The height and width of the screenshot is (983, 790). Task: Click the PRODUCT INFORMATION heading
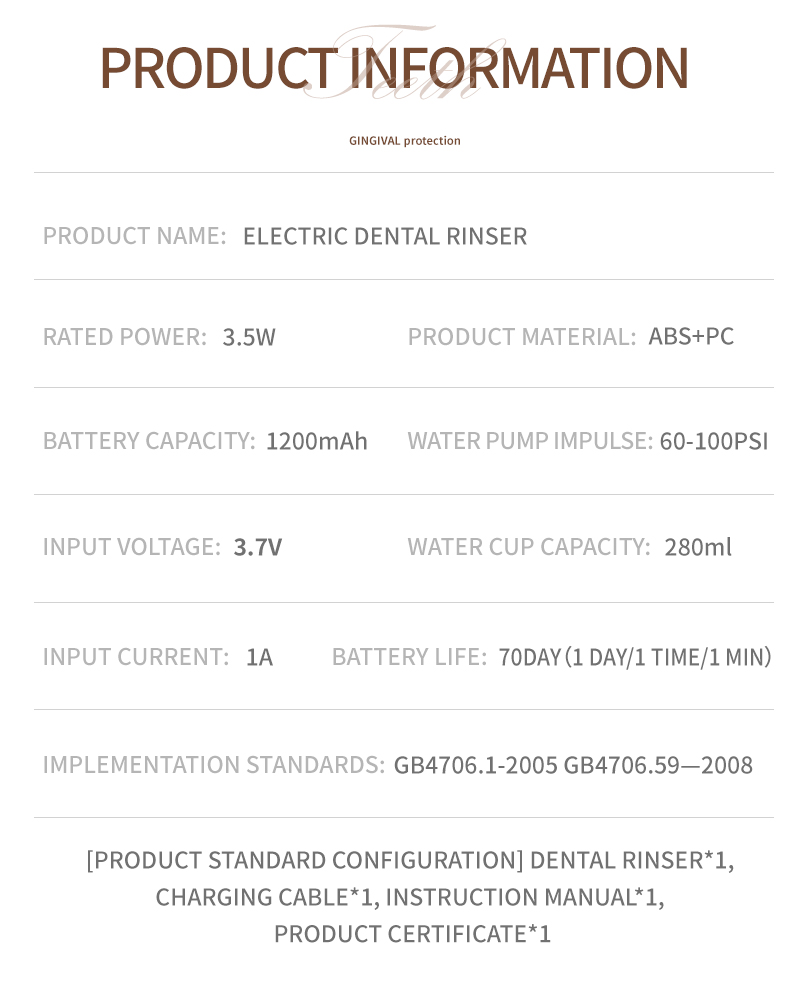[x=394, y=68]
